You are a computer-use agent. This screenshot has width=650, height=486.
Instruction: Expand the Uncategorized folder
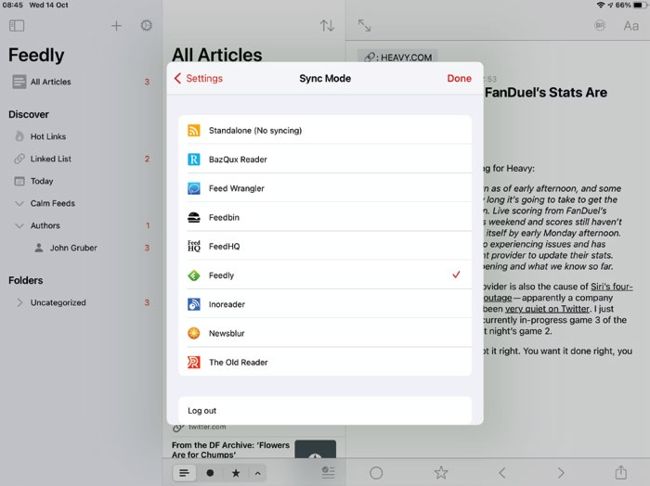(20, 302)
